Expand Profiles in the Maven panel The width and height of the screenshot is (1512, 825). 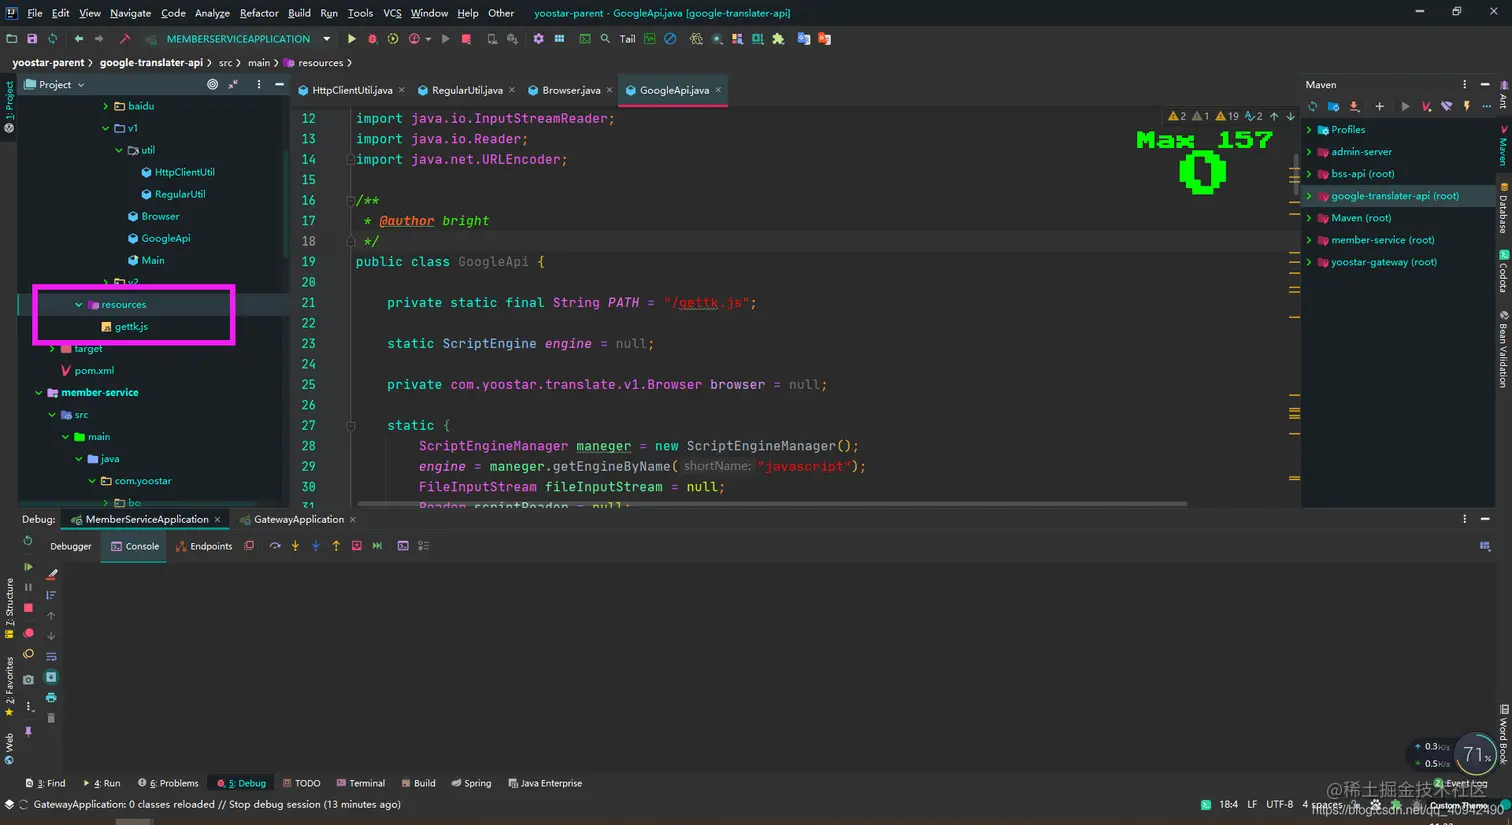click(1309, 130)
